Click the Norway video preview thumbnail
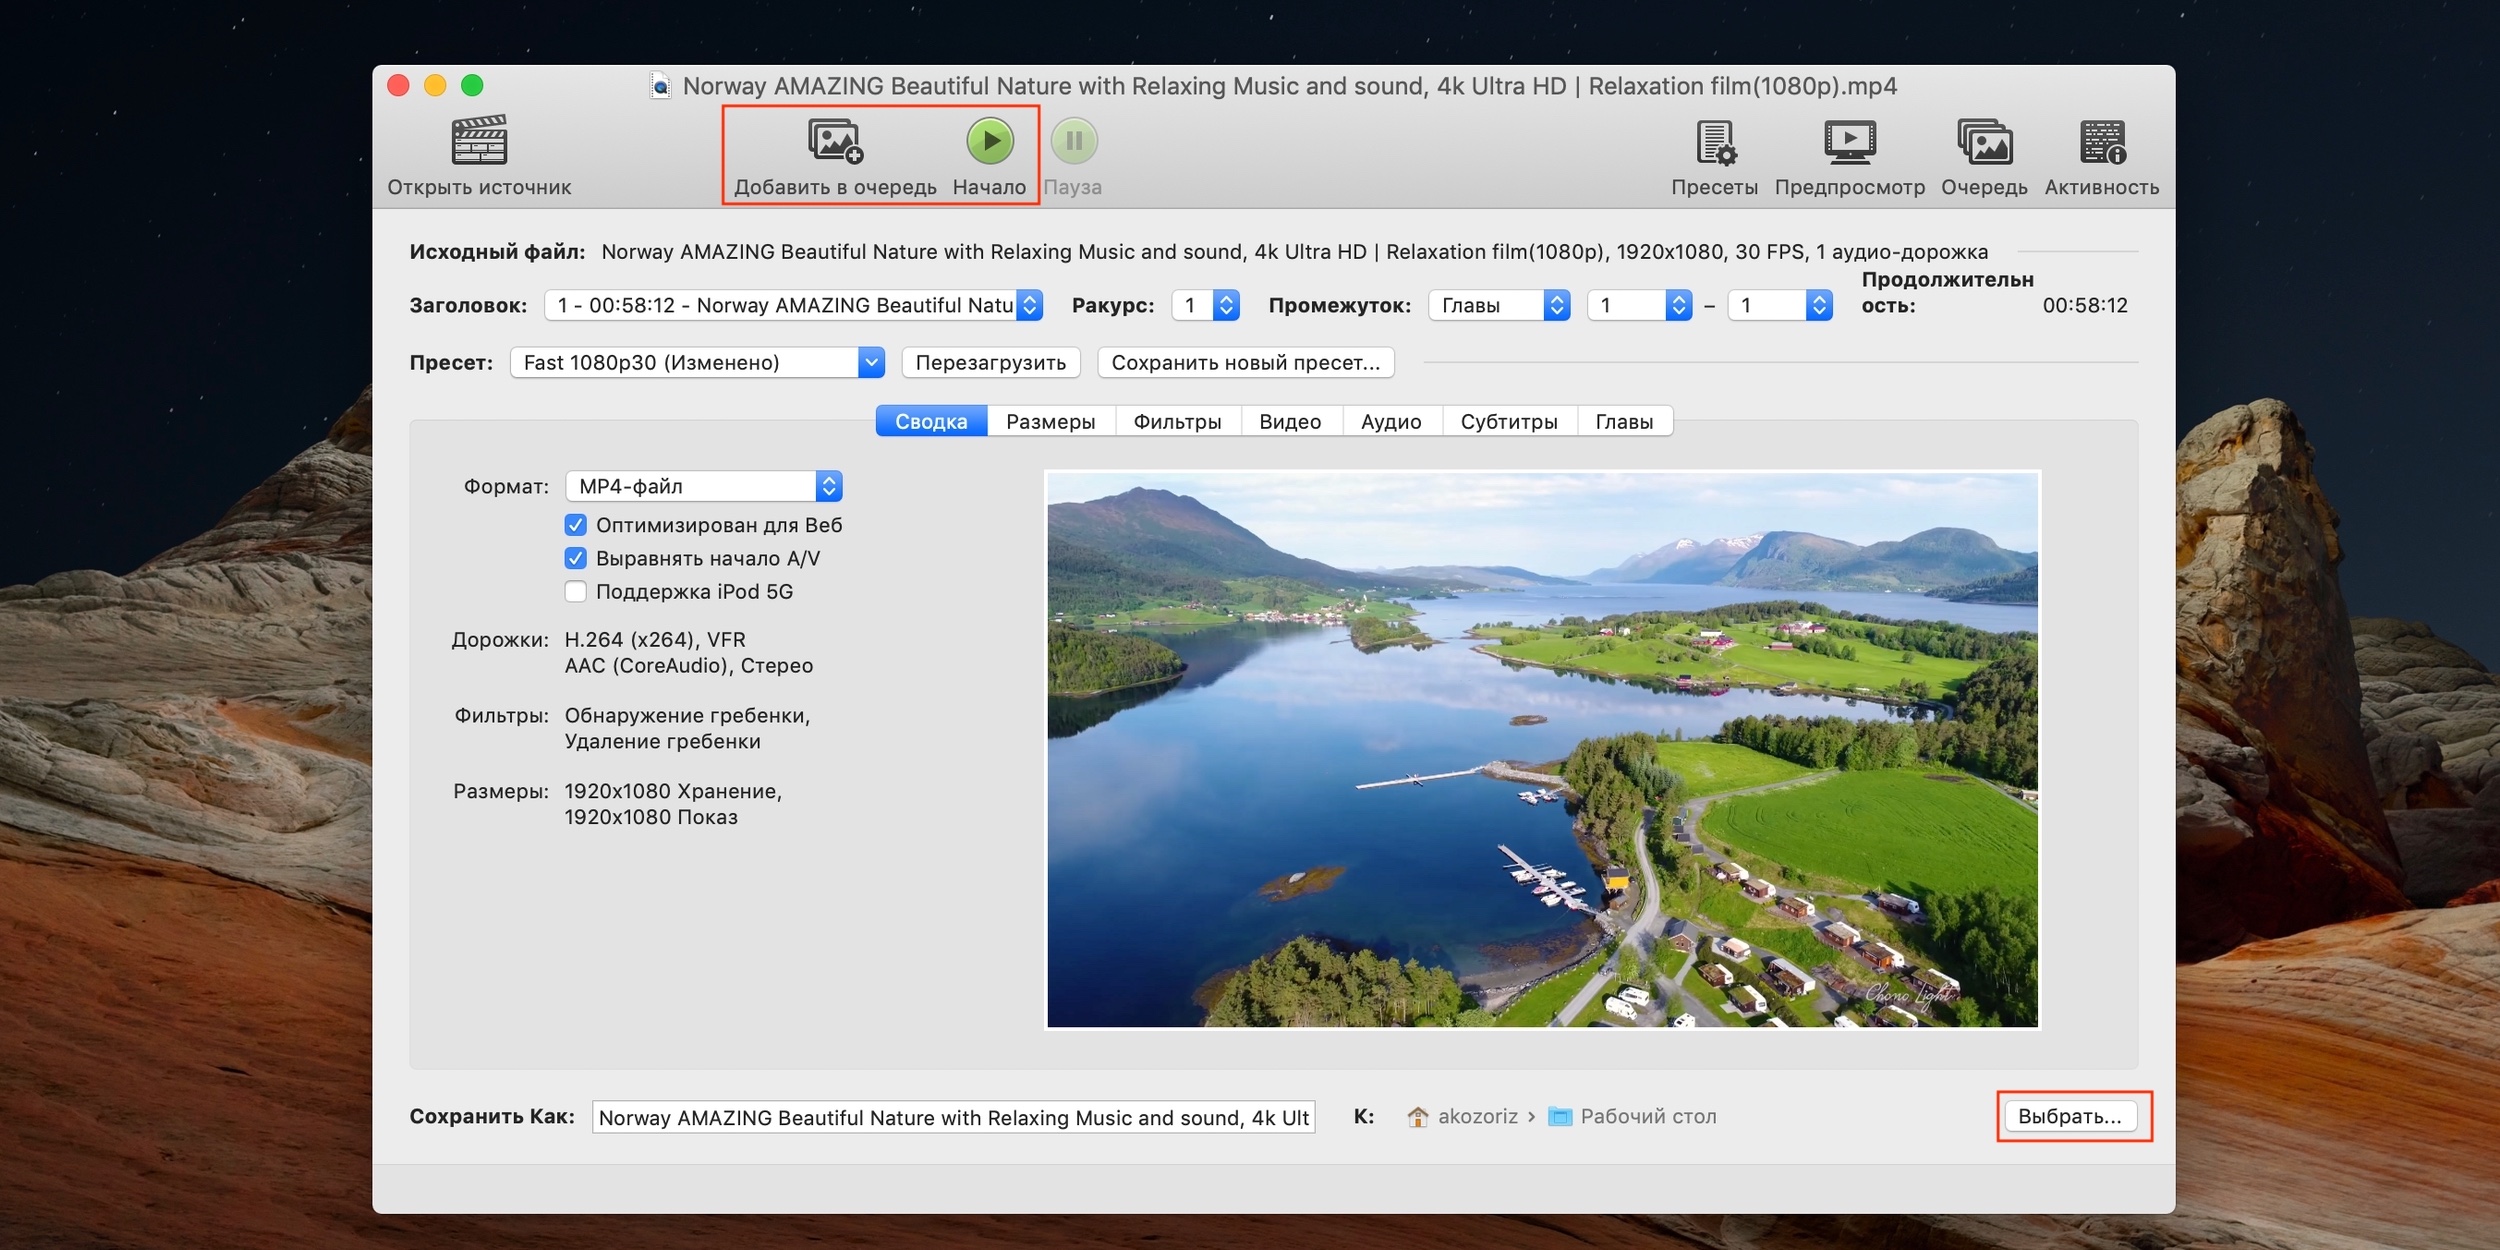This screenshot has width=2500, height=1250. pos(1541,749)
